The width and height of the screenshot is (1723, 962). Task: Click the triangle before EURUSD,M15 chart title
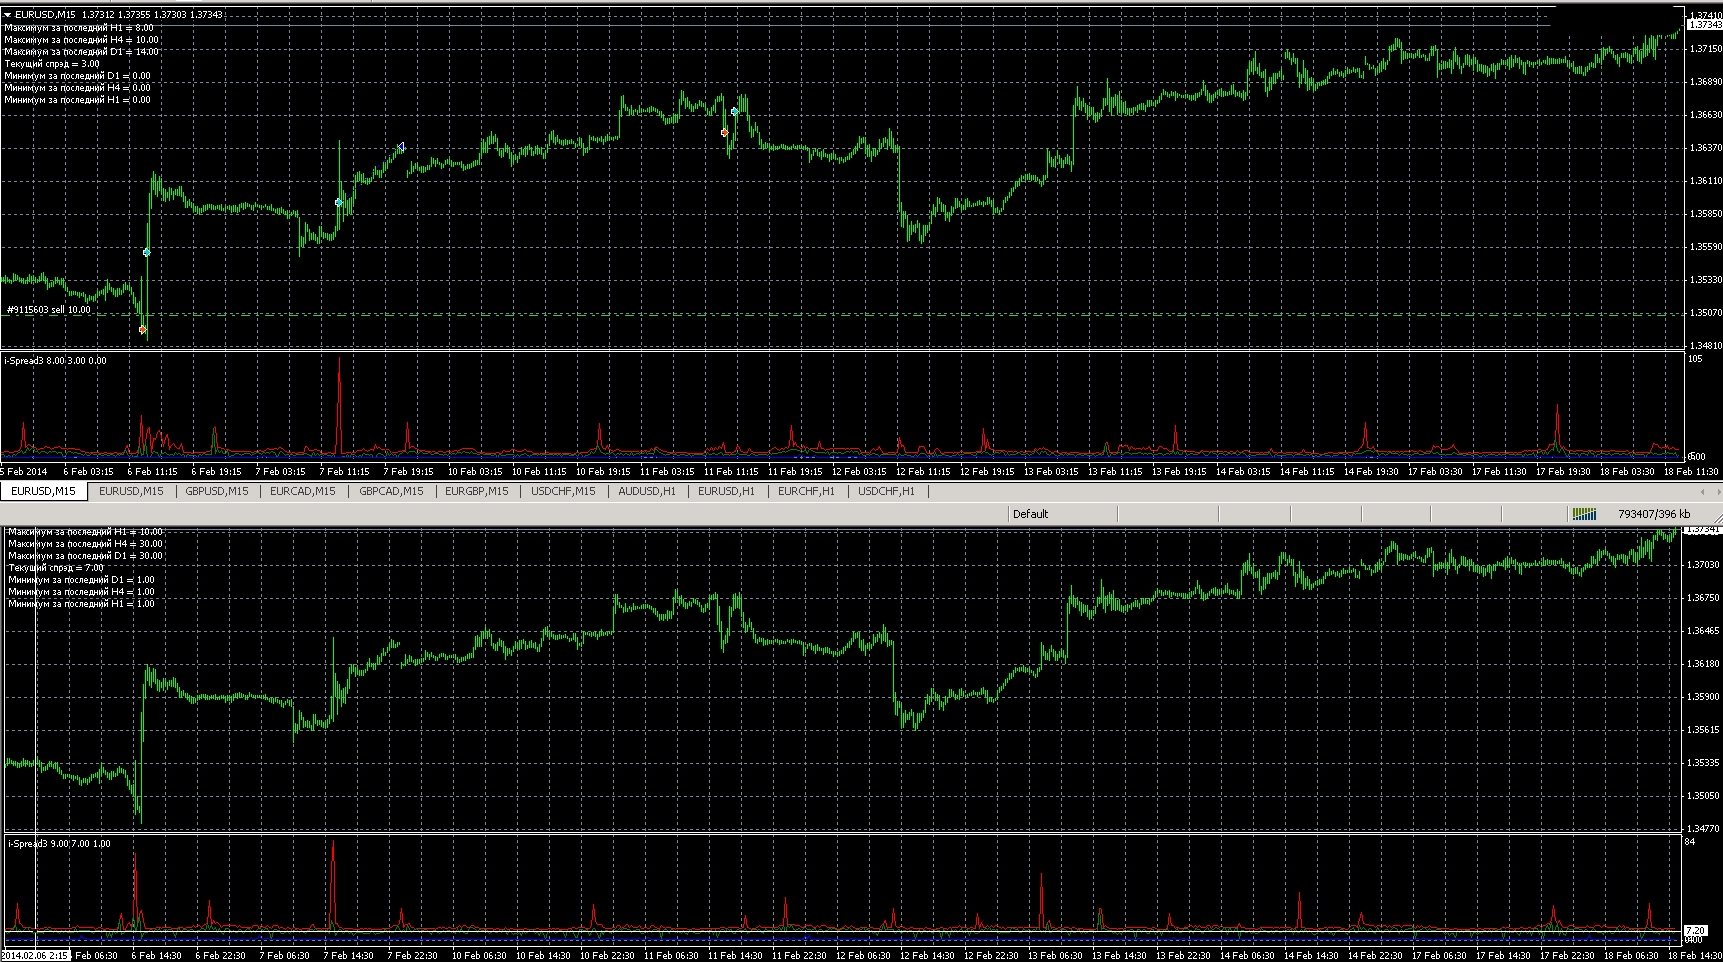pos(8,15)
